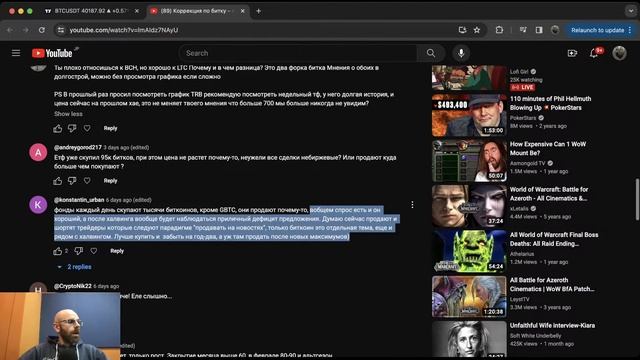Click the YouTube search input field

pos(298,53)
